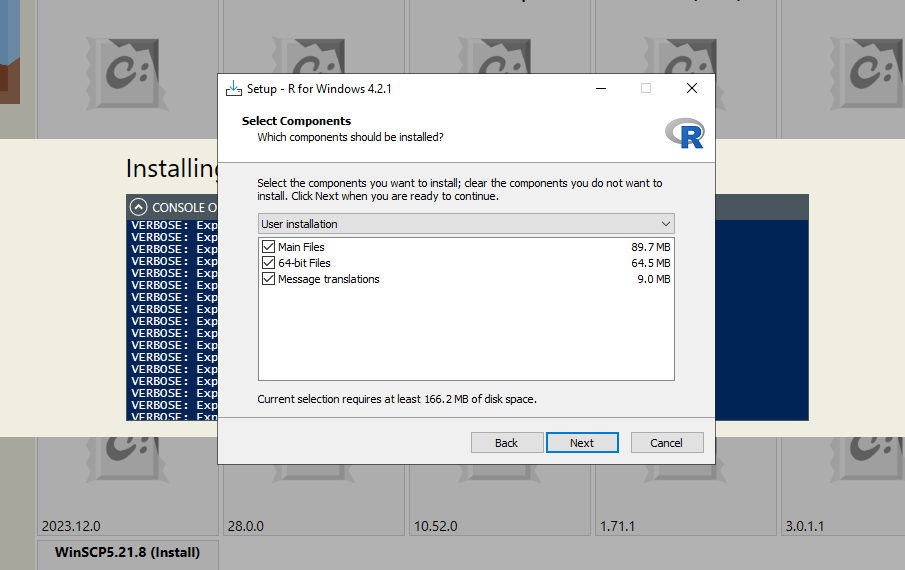
Task: Click the package tile labeled 28.0.0
Action: [314, 500]
